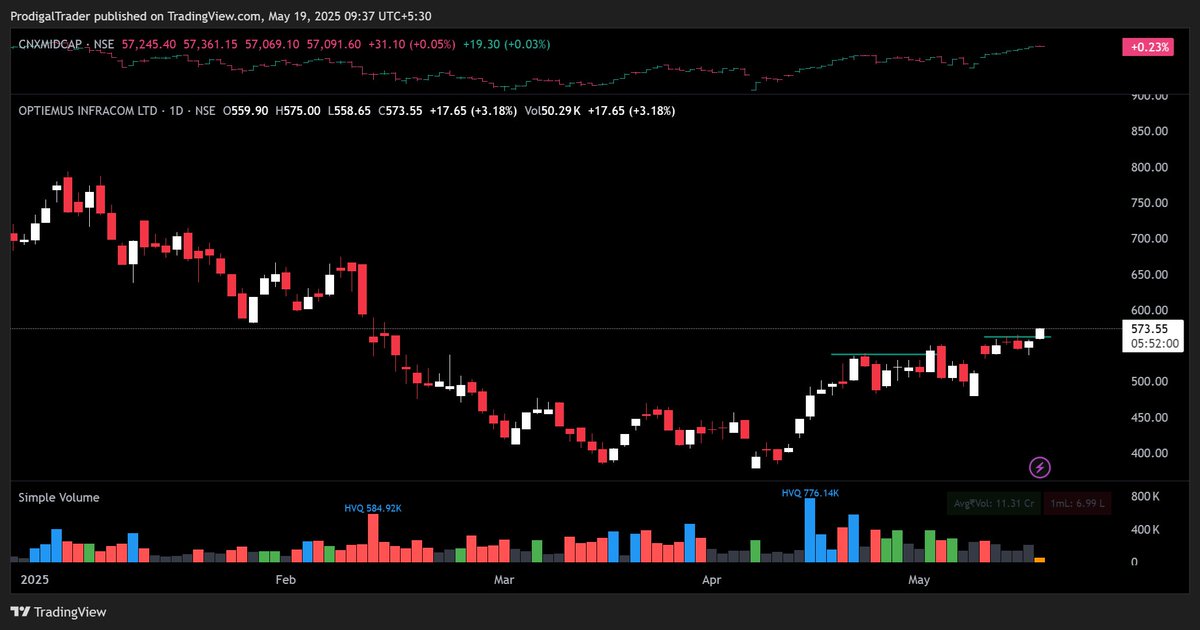Click the 850.00 price axis label
1200x630 pixels.
pyautogui.click(x=1149, y=131)
